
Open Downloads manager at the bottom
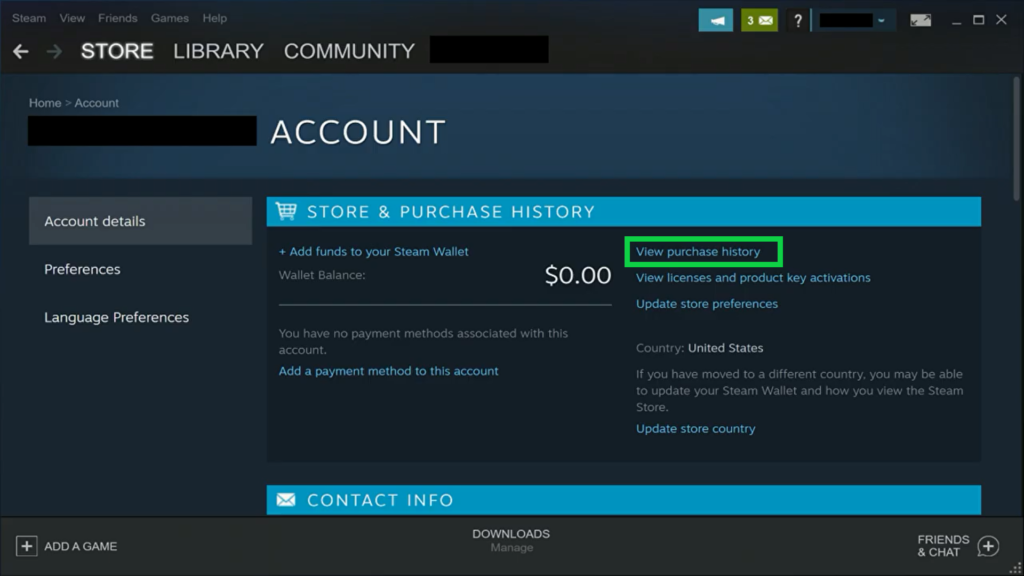(x=511, y=539)
